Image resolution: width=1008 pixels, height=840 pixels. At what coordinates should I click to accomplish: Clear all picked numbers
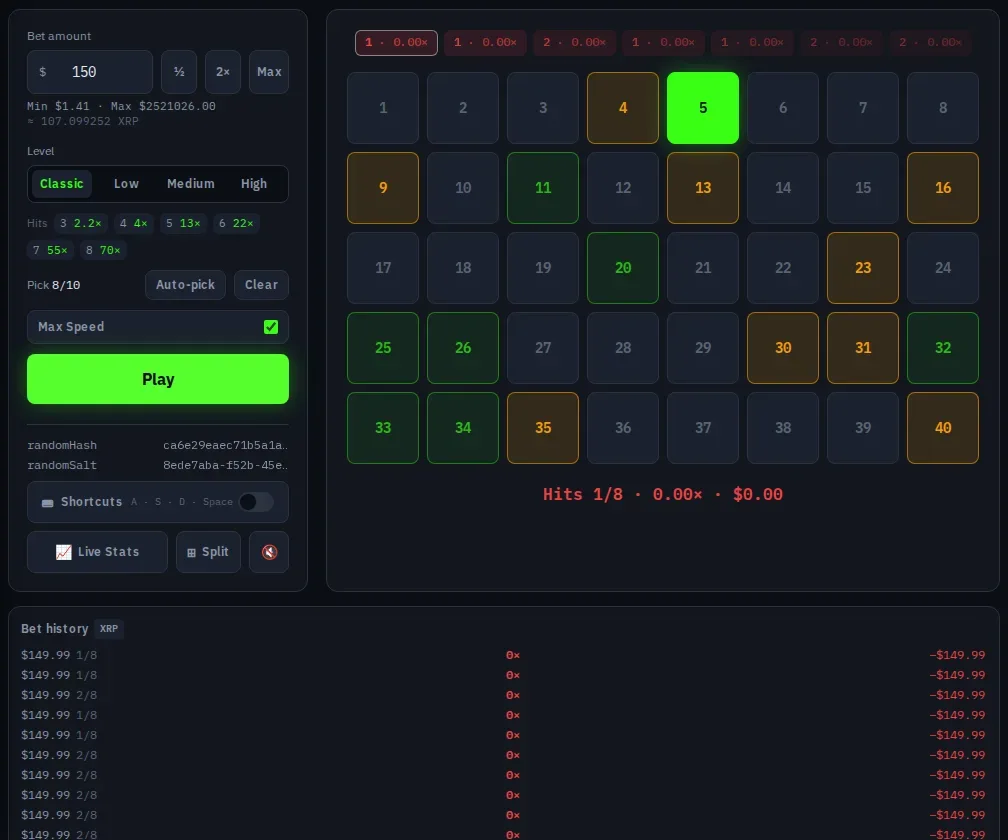(x=261, y=285)
